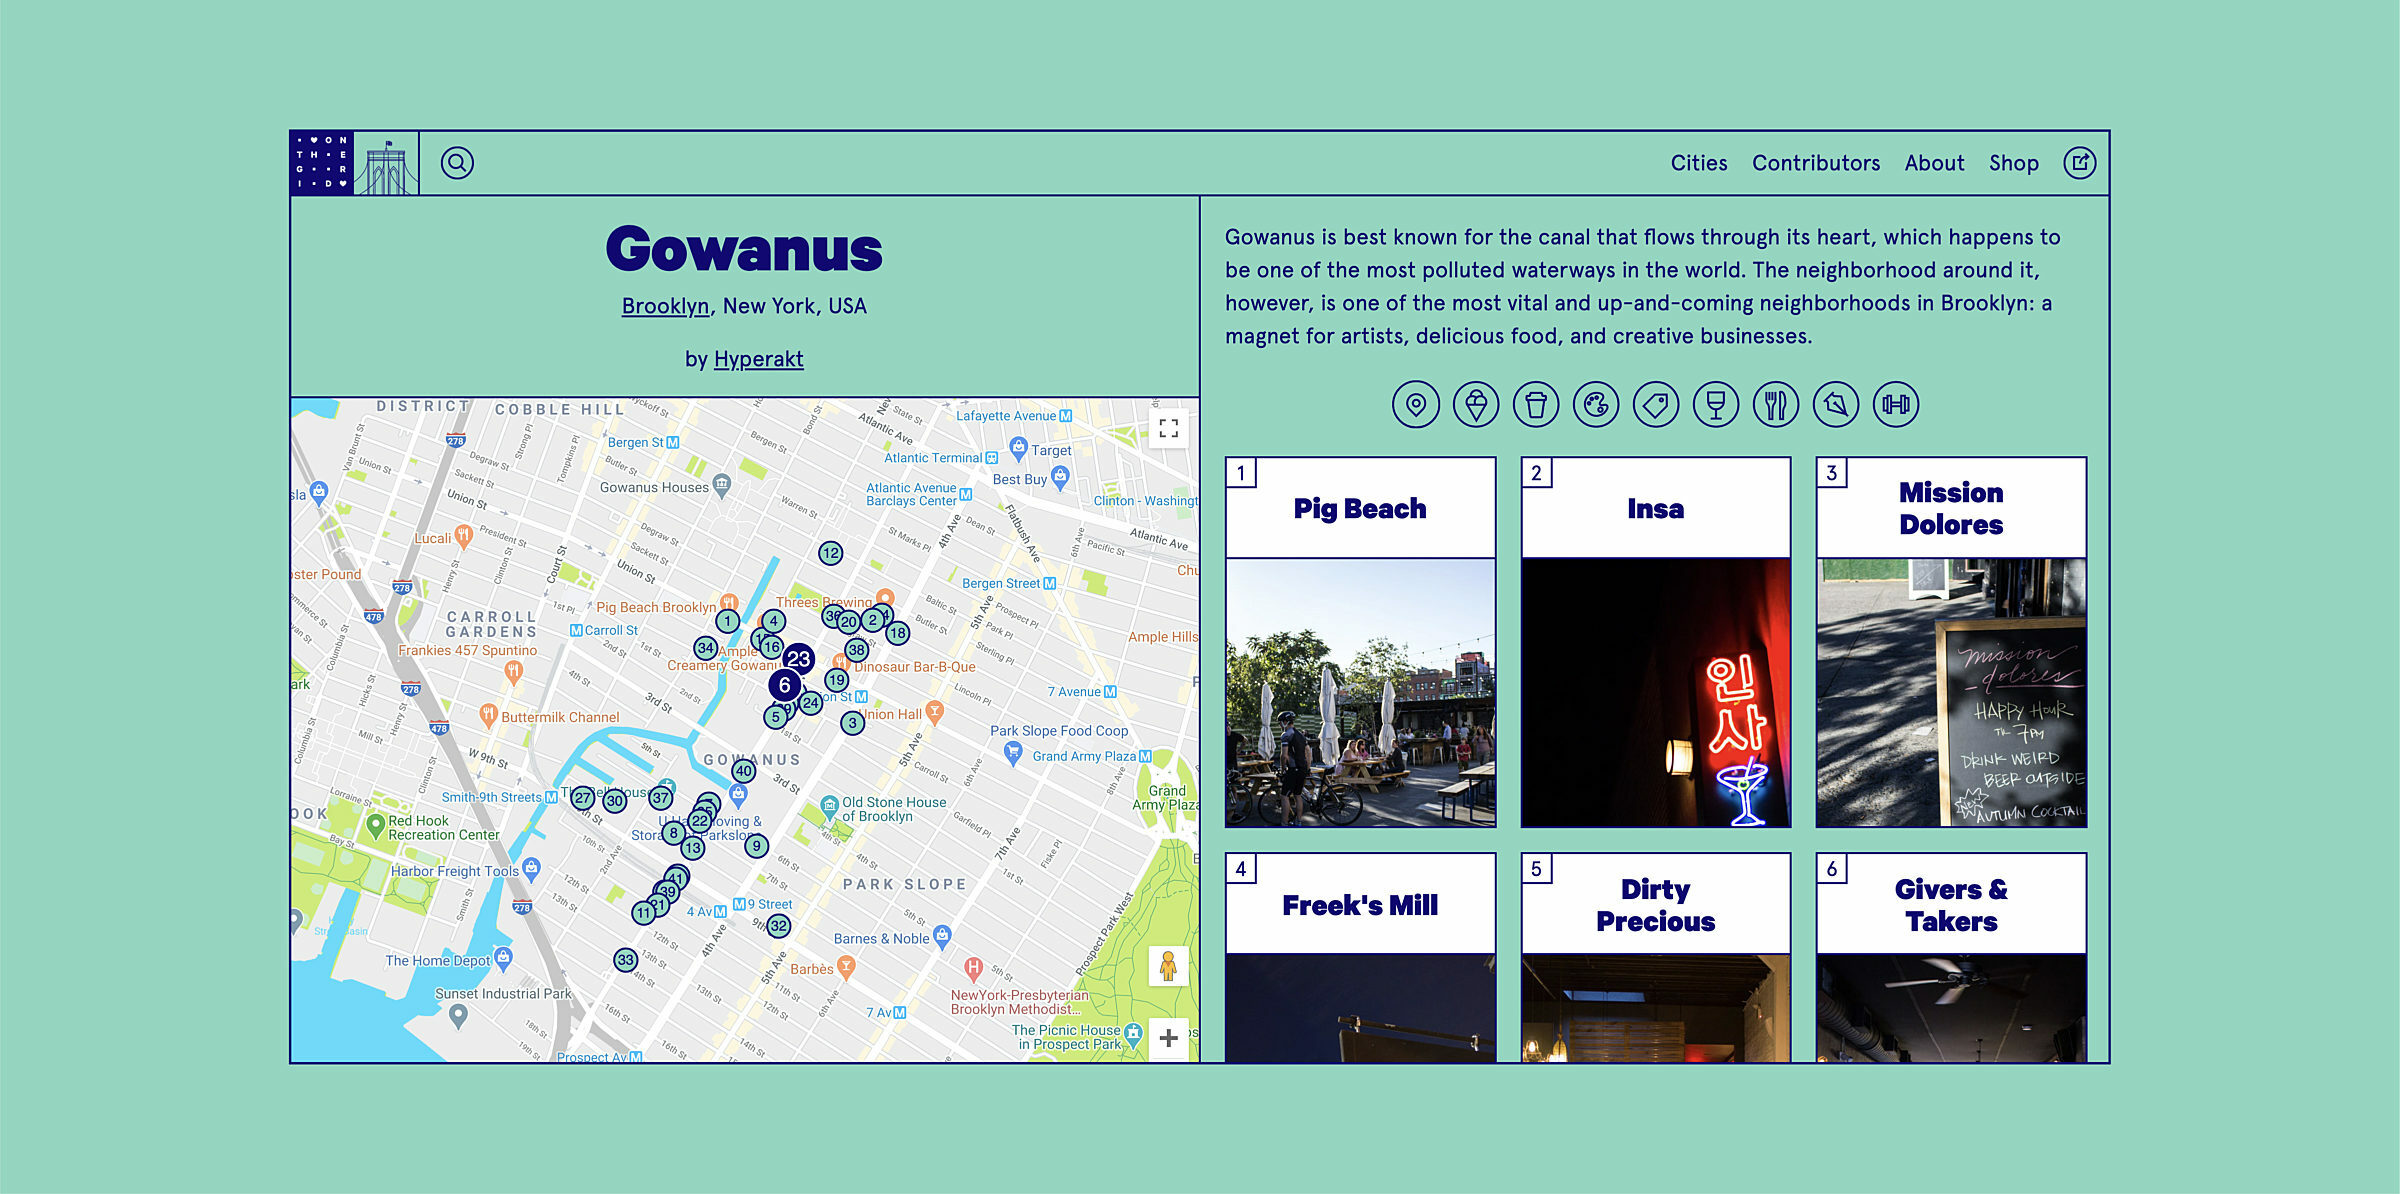Toggle fullscreen view of the map
This screenshot has width=2400, height=1194.
coord(1168,429)
